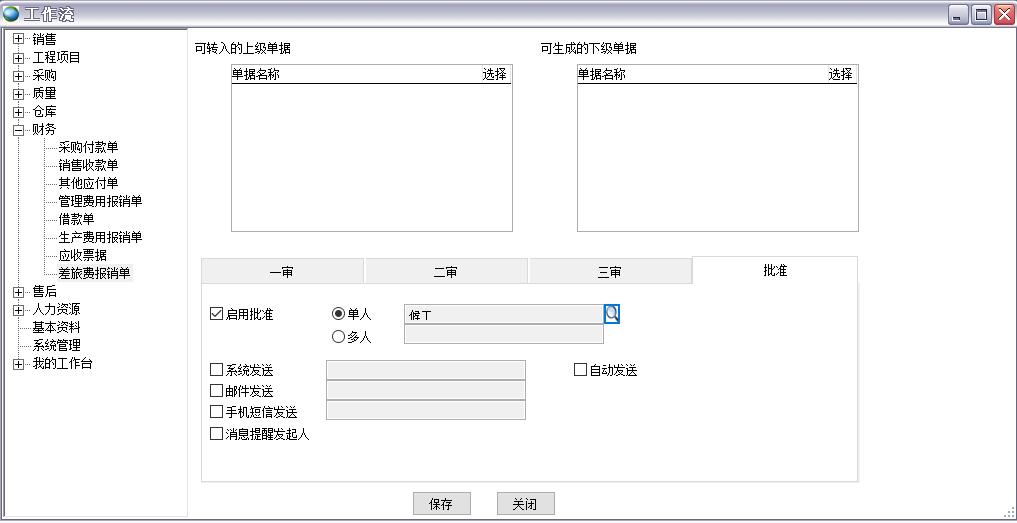Screen dimensions: 1017x523
Task: Click the 单人 approver name input field
Action: pos(503,314)
